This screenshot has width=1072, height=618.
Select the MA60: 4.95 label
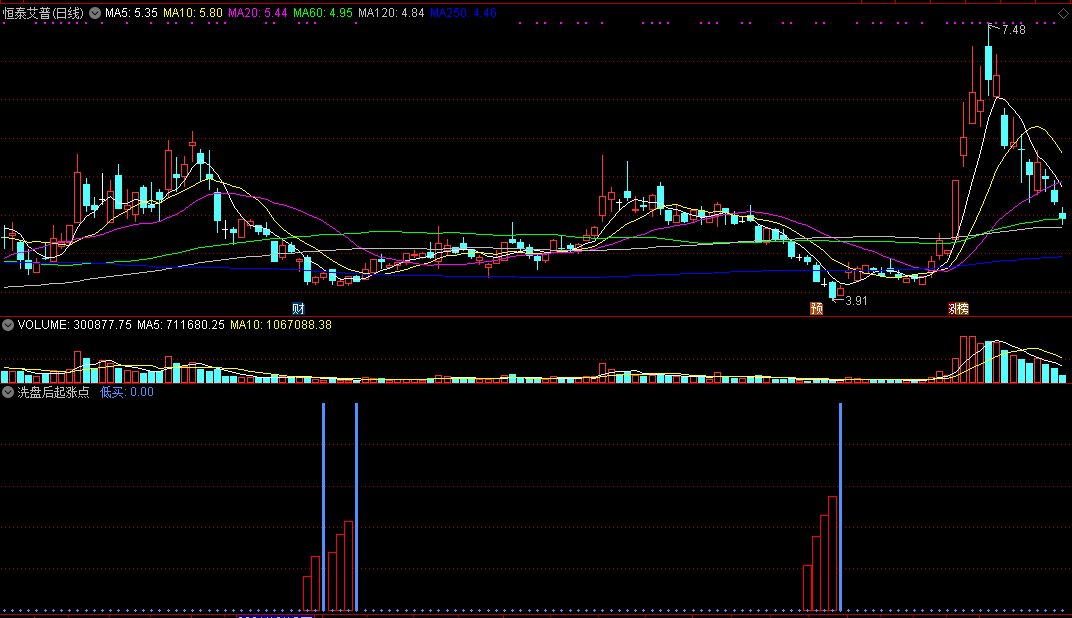pyautogui.click(x=323, y=13)
